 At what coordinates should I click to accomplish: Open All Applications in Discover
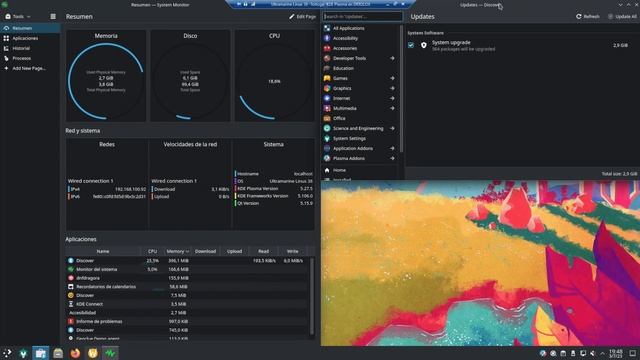coord(360,28)
